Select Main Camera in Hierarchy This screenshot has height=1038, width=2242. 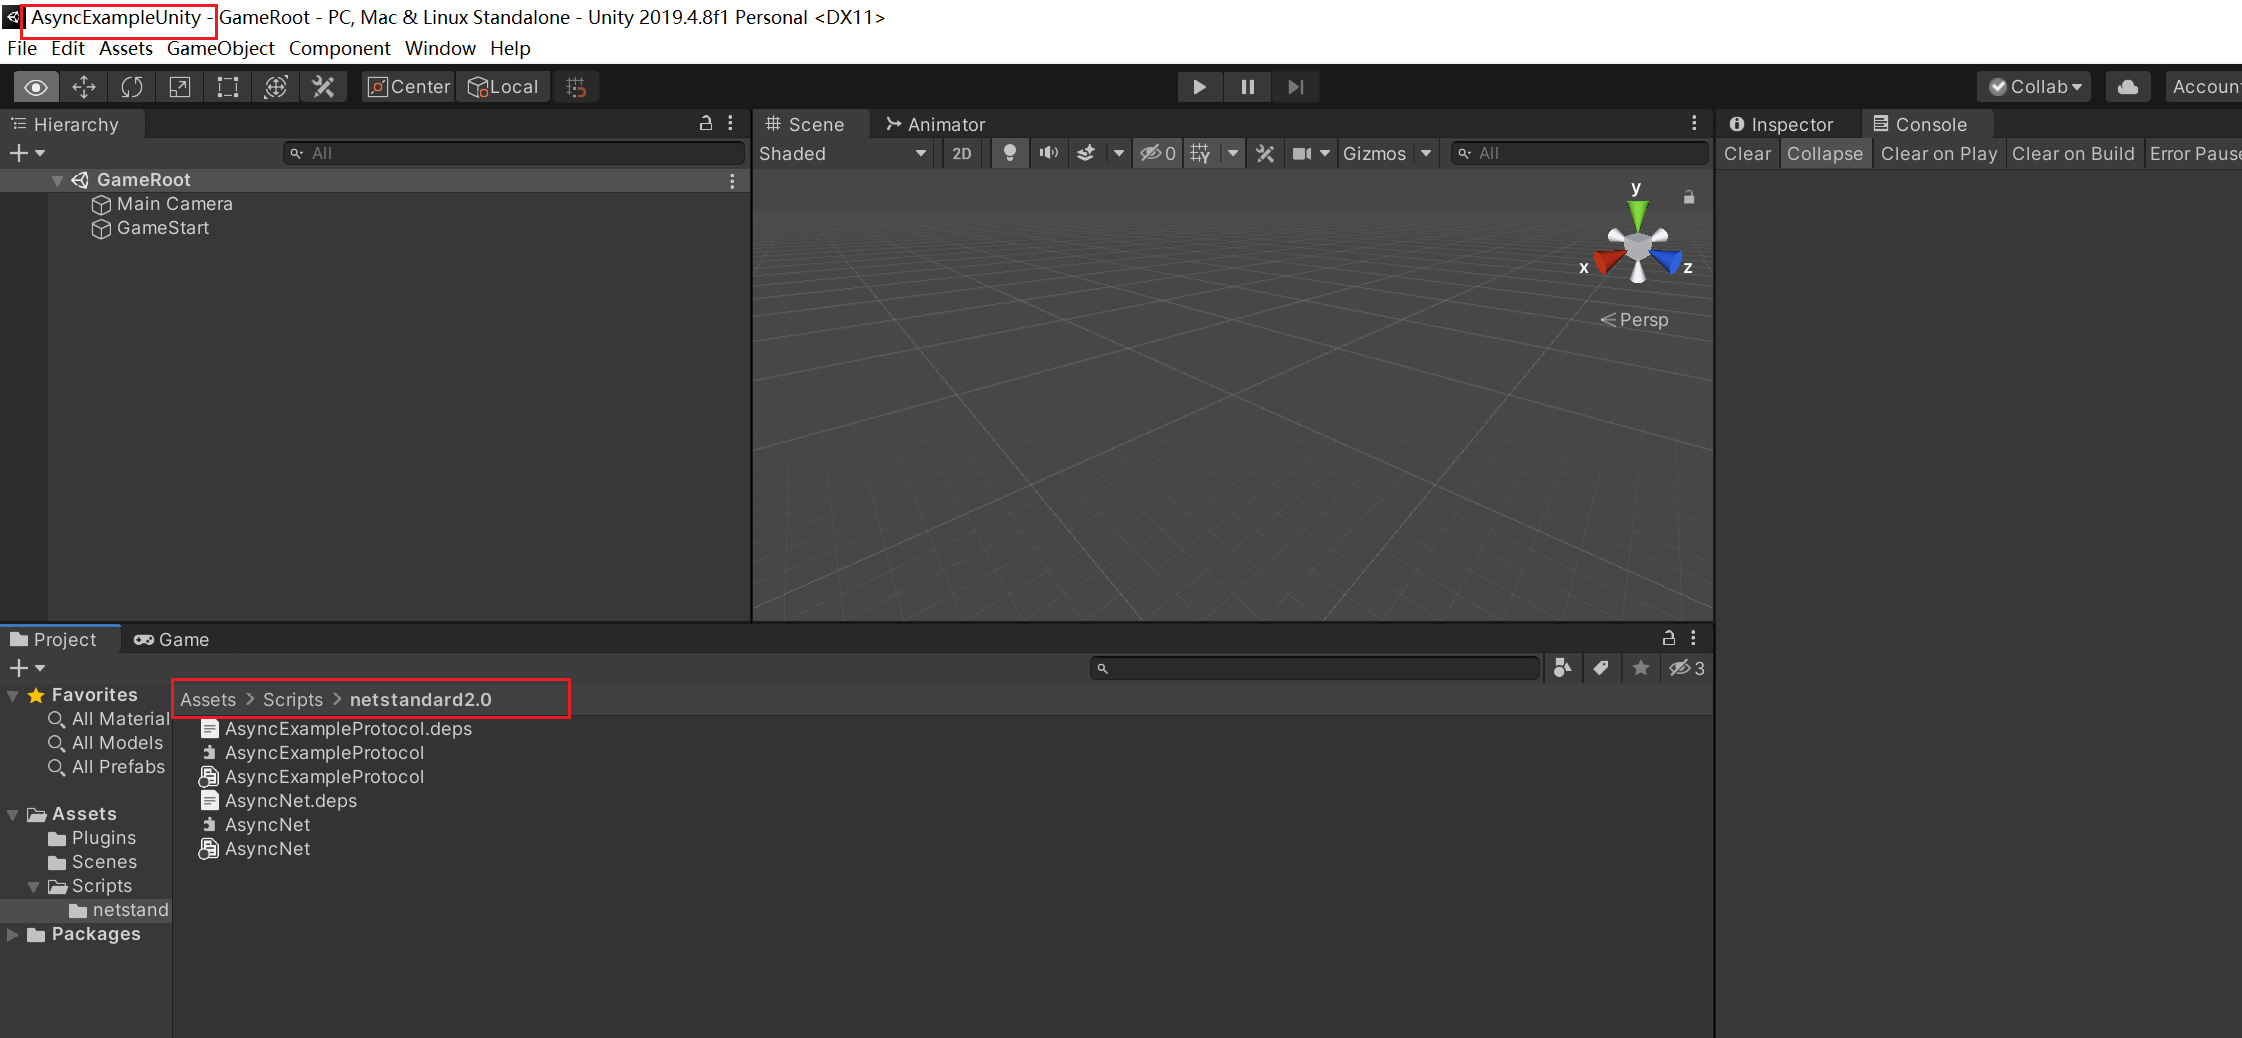[x=174, y=204]
